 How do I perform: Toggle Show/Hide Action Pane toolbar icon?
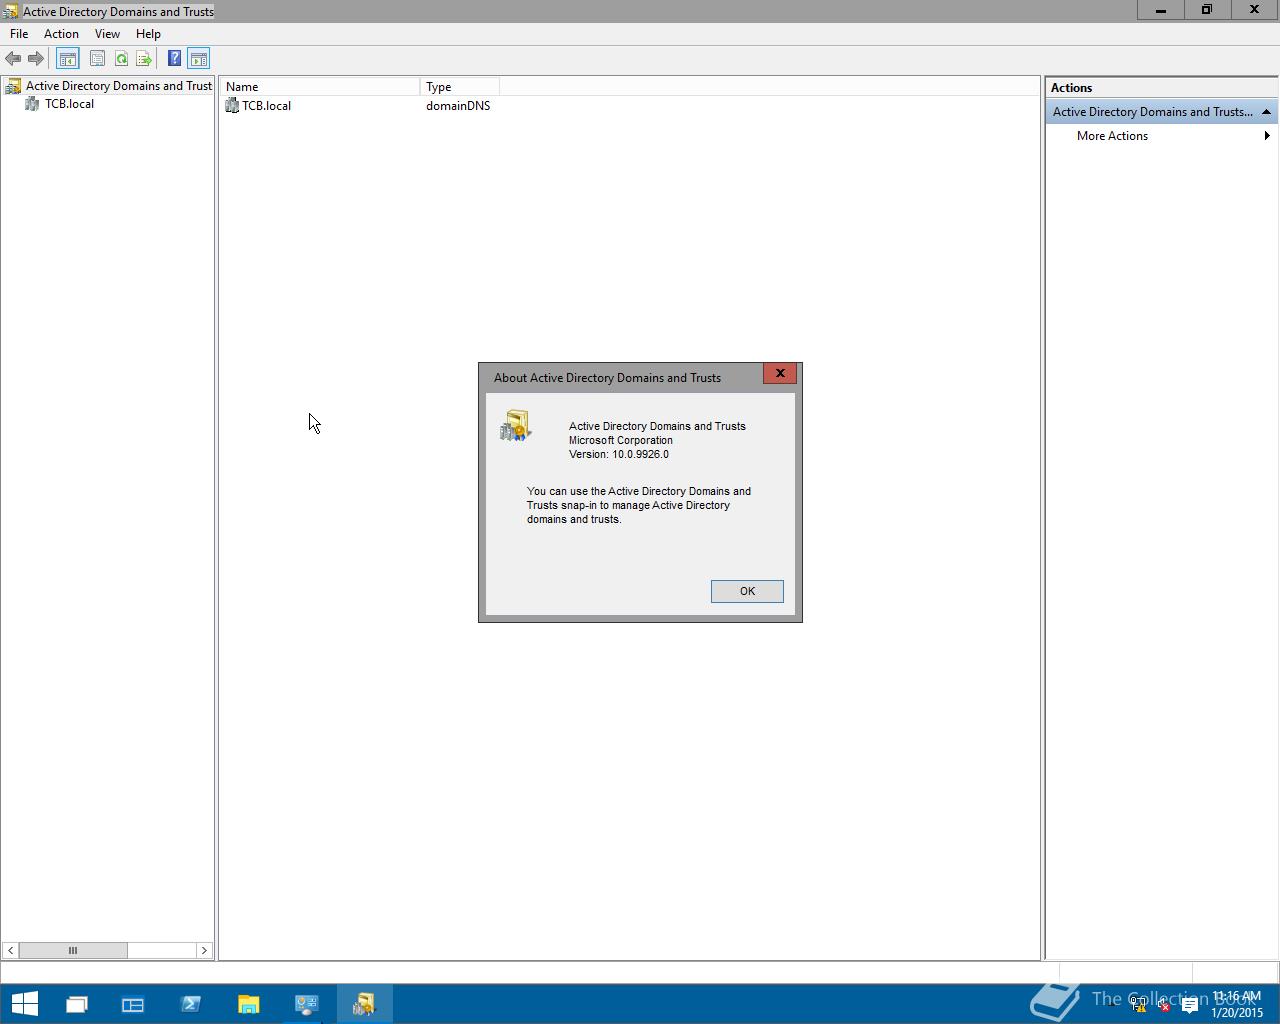pyautogui.click(x=199, y=59)
